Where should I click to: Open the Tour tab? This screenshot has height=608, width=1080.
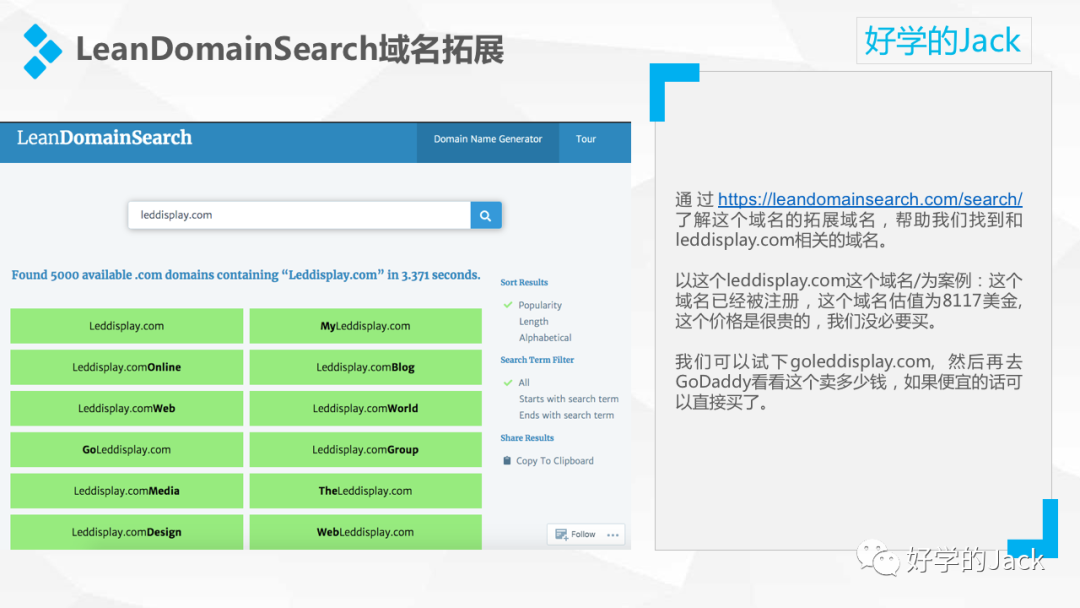[x=585, y=139]
